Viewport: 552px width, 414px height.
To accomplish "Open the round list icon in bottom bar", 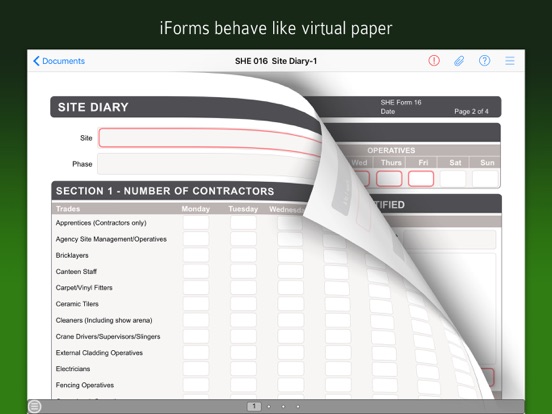I will click(x=34, y=406).
